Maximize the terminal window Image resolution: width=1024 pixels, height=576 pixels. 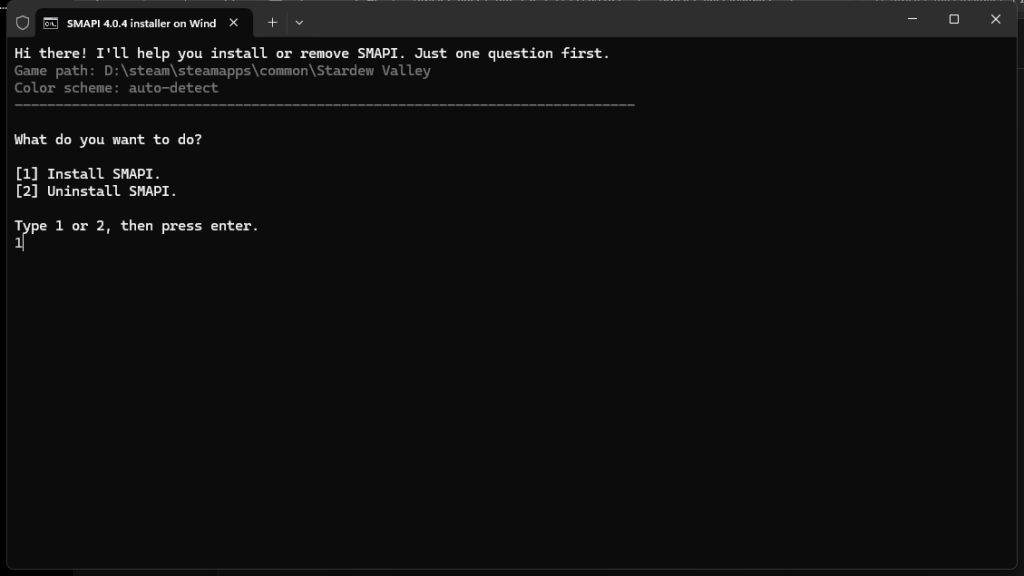pyautogui.click(x=954, y=19)
